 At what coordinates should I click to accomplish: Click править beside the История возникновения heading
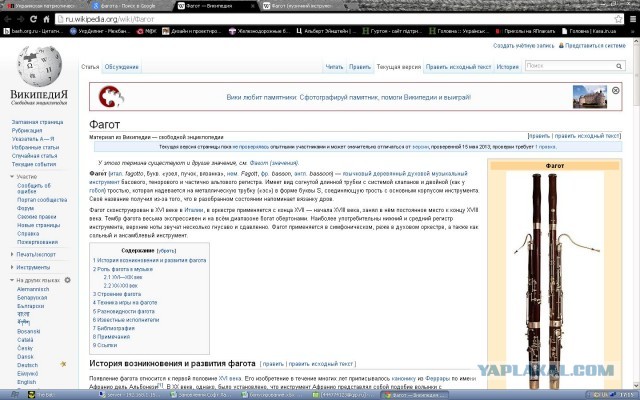(x=273, y=364)
